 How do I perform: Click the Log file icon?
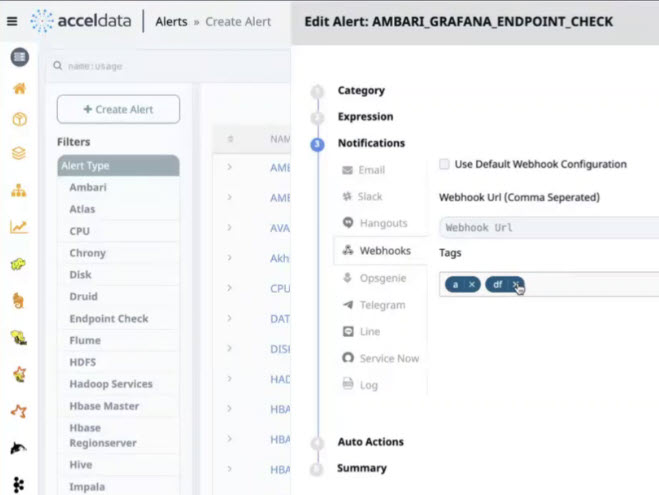coord(348,384)
